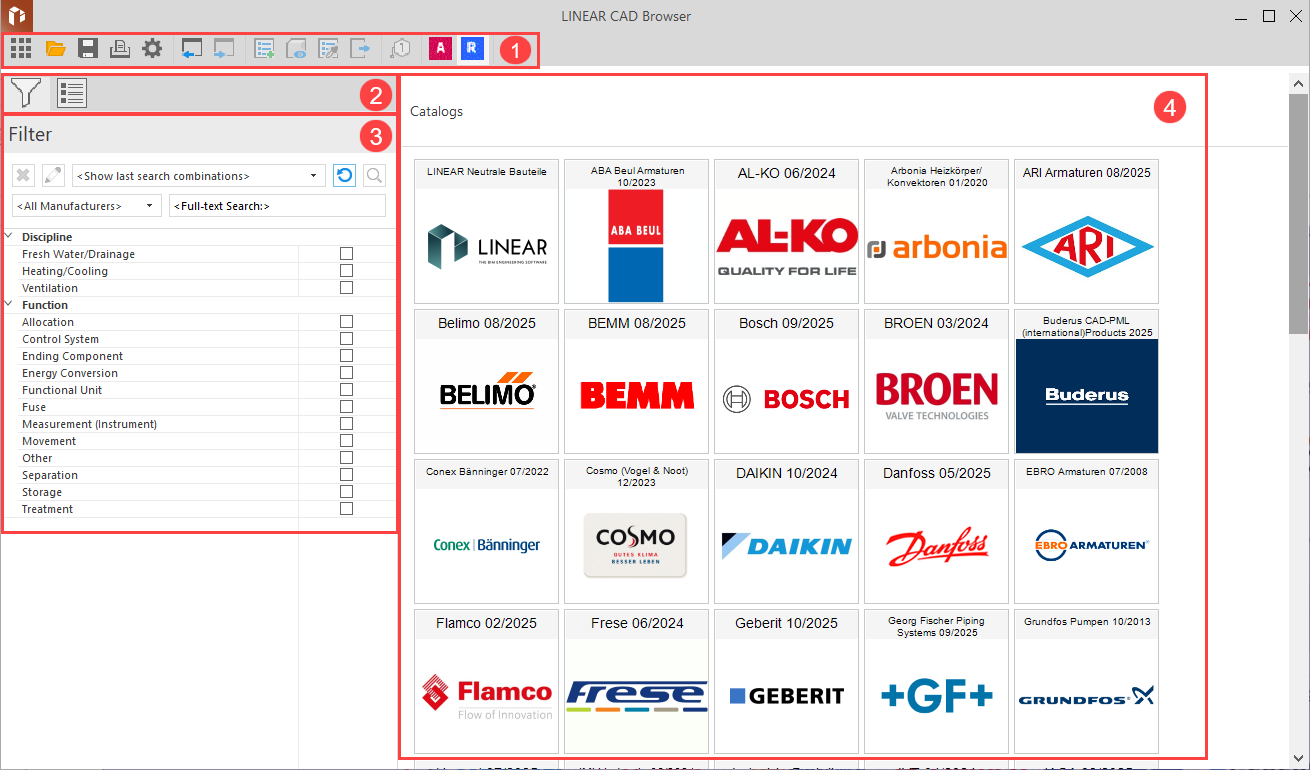Open the Bosch 09/2025 catalog
This screenshot has height=770, width=1310.
point(787,381)
